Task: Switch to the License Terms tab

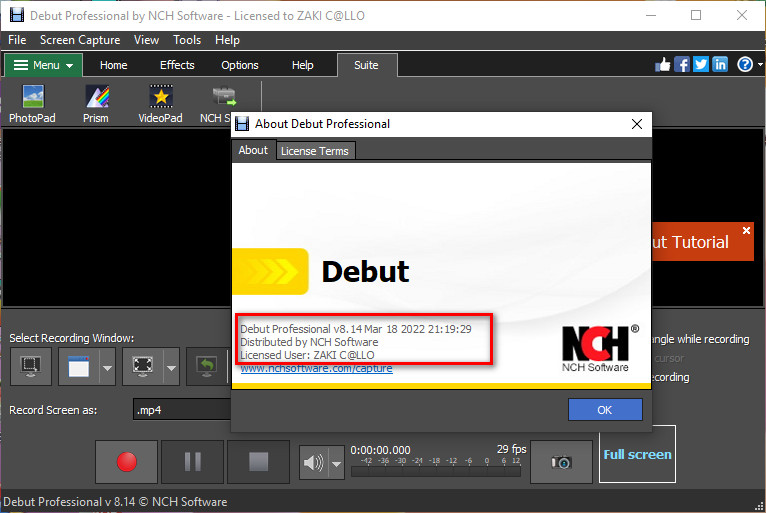Action: coord(315,151)
